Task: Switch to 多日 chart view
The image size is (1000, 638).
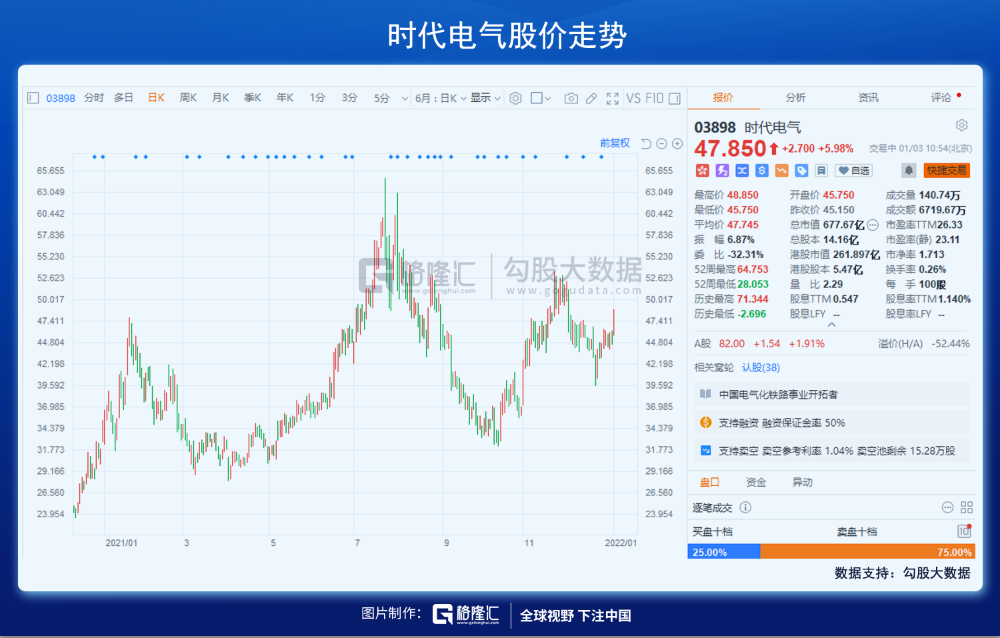Action: point(124,98)
